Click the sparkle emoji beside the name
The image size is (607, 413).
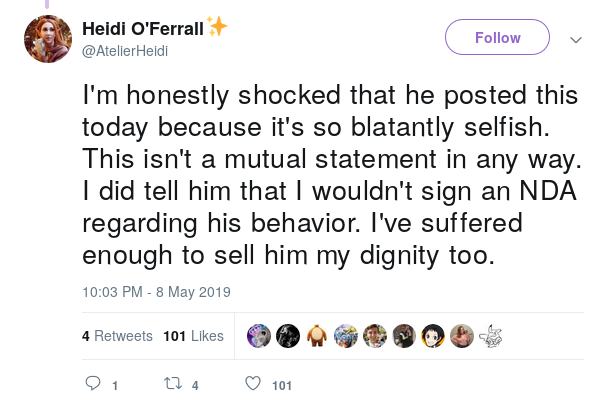(x=217, y=27)
